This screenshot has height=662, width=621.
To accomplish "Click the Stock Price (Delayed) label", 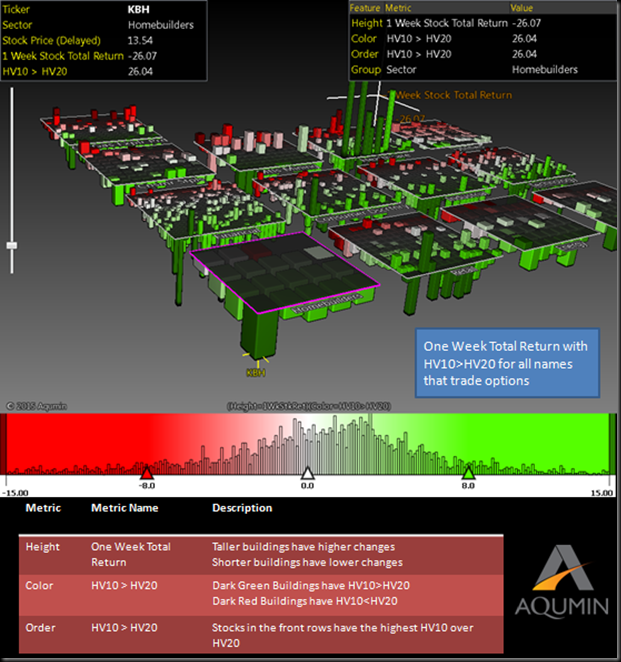I will [x=52, y=41].
